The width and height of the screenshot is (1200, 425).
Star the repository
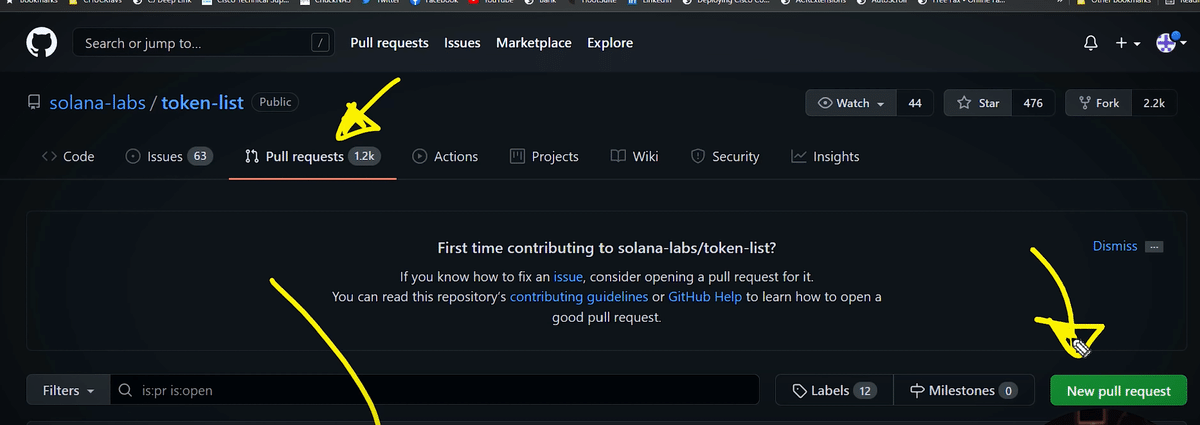[x=978, y=103]
